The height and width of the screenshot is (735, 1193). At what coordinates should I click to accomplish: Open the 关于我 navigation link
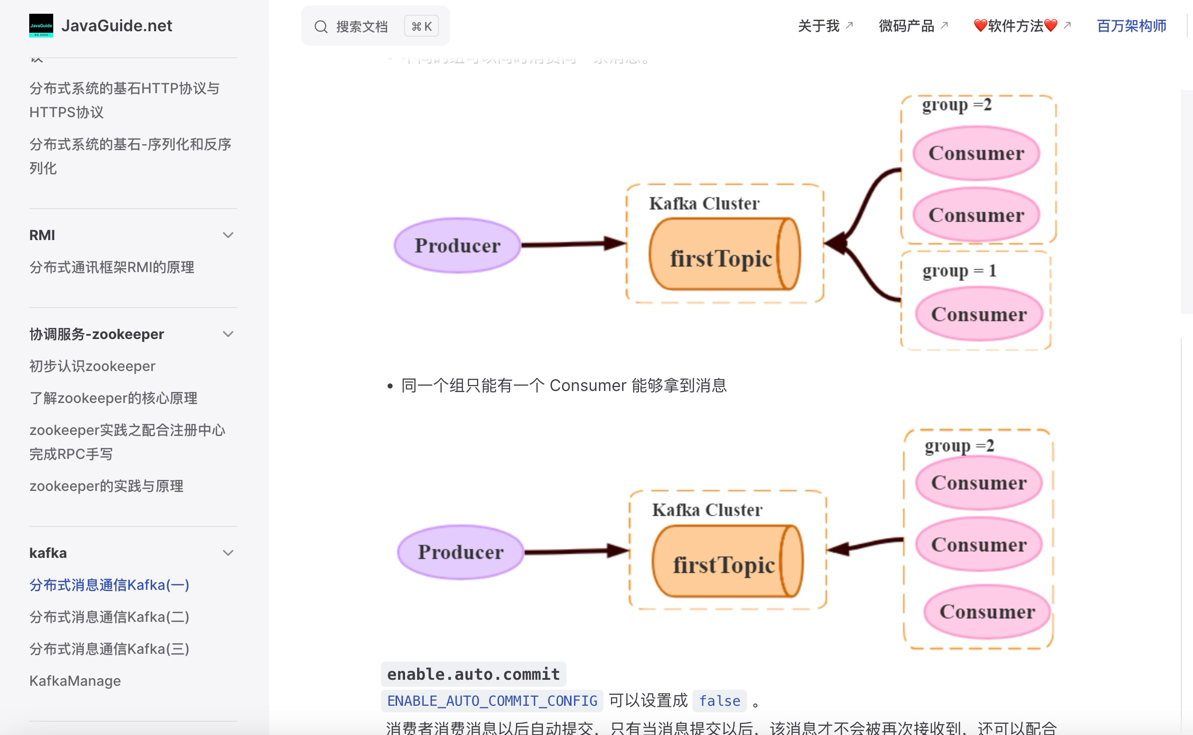[819, 26]
